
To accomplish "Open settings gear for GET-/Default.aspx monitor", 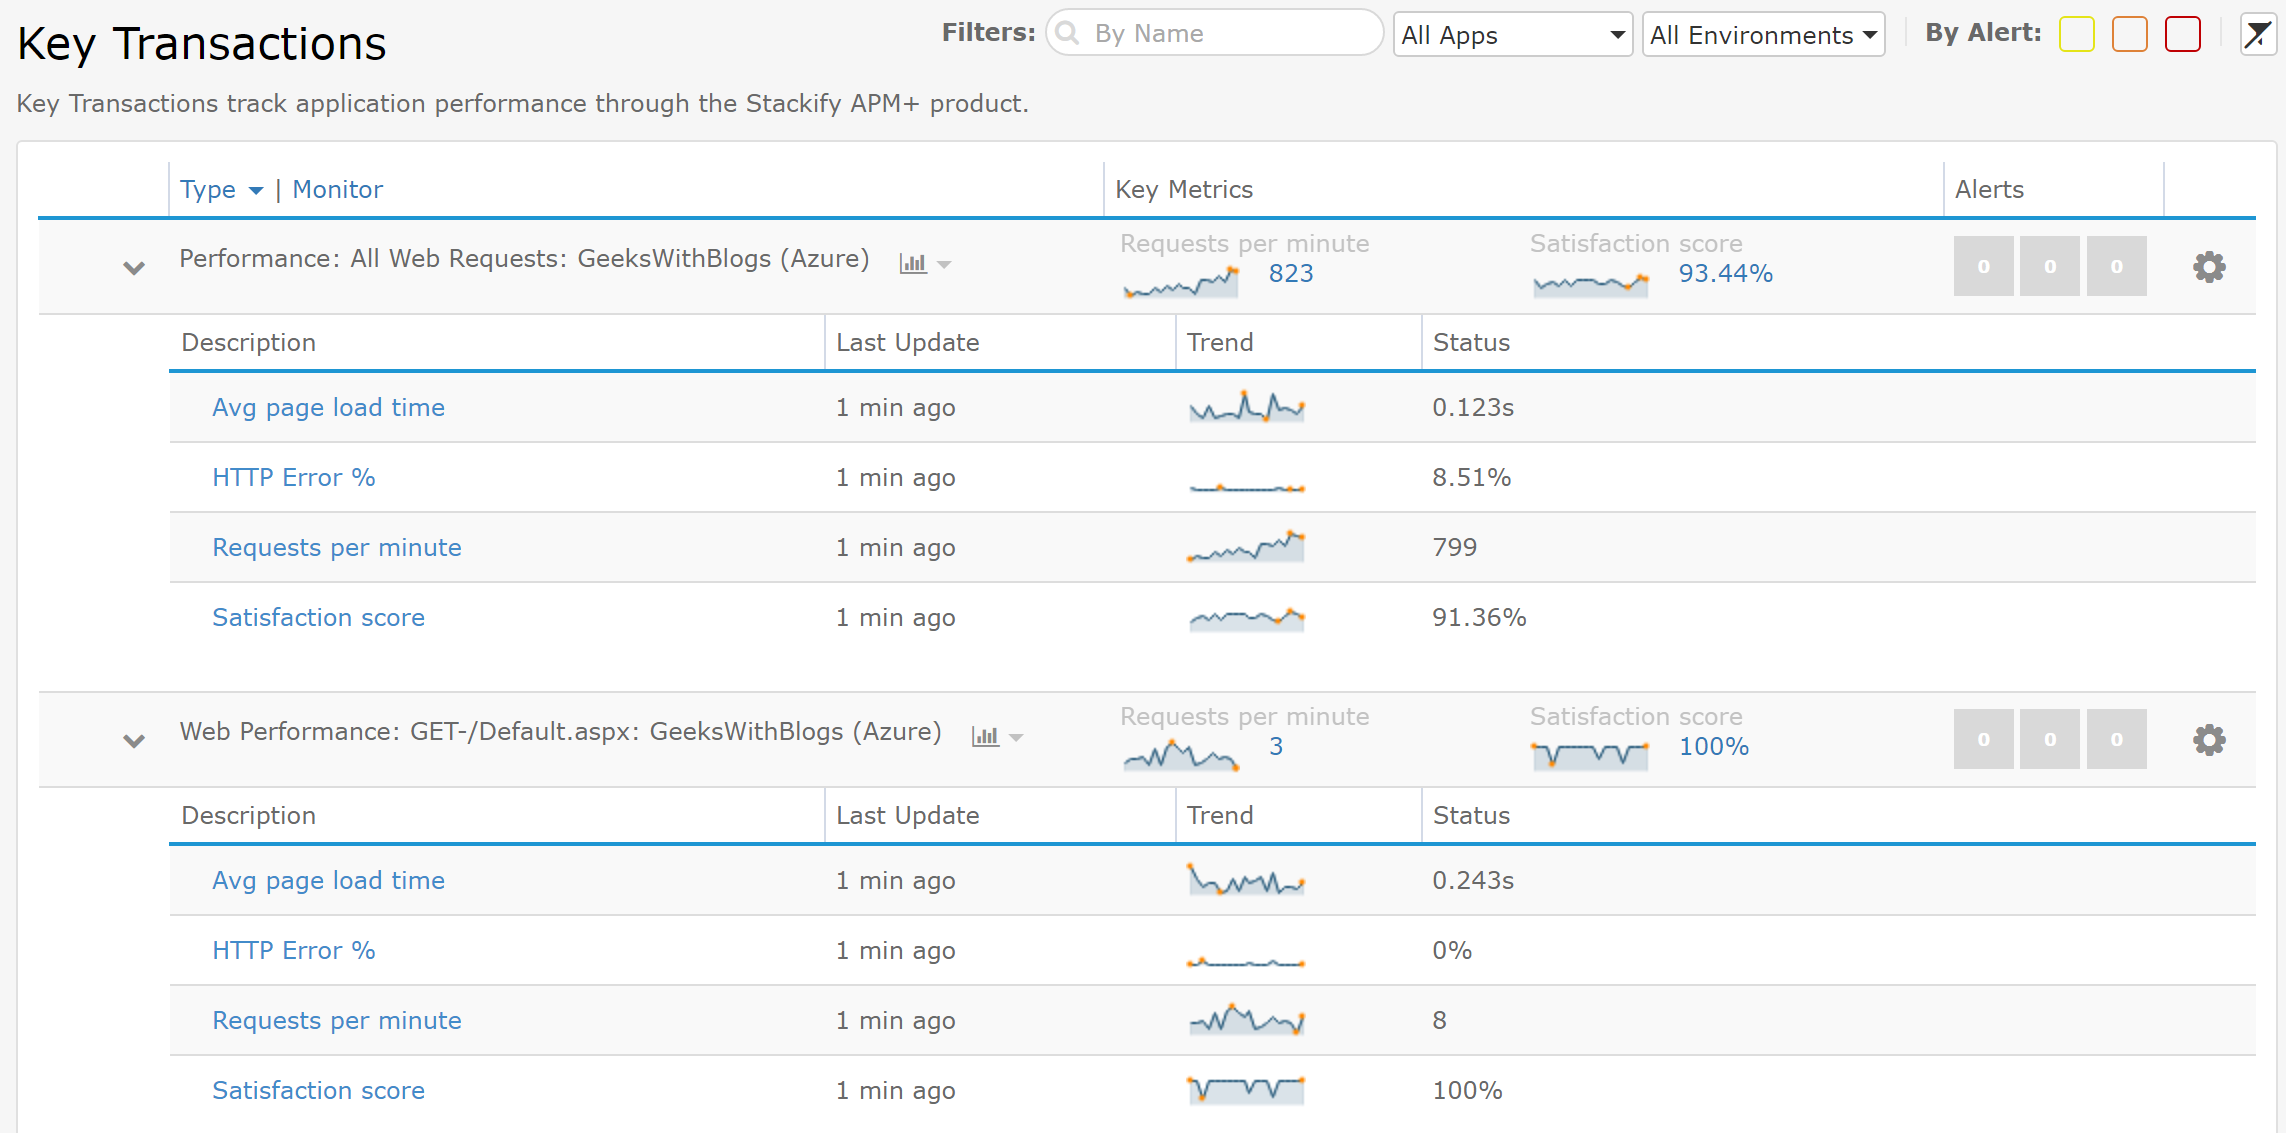I will (x=2209, y=740).
